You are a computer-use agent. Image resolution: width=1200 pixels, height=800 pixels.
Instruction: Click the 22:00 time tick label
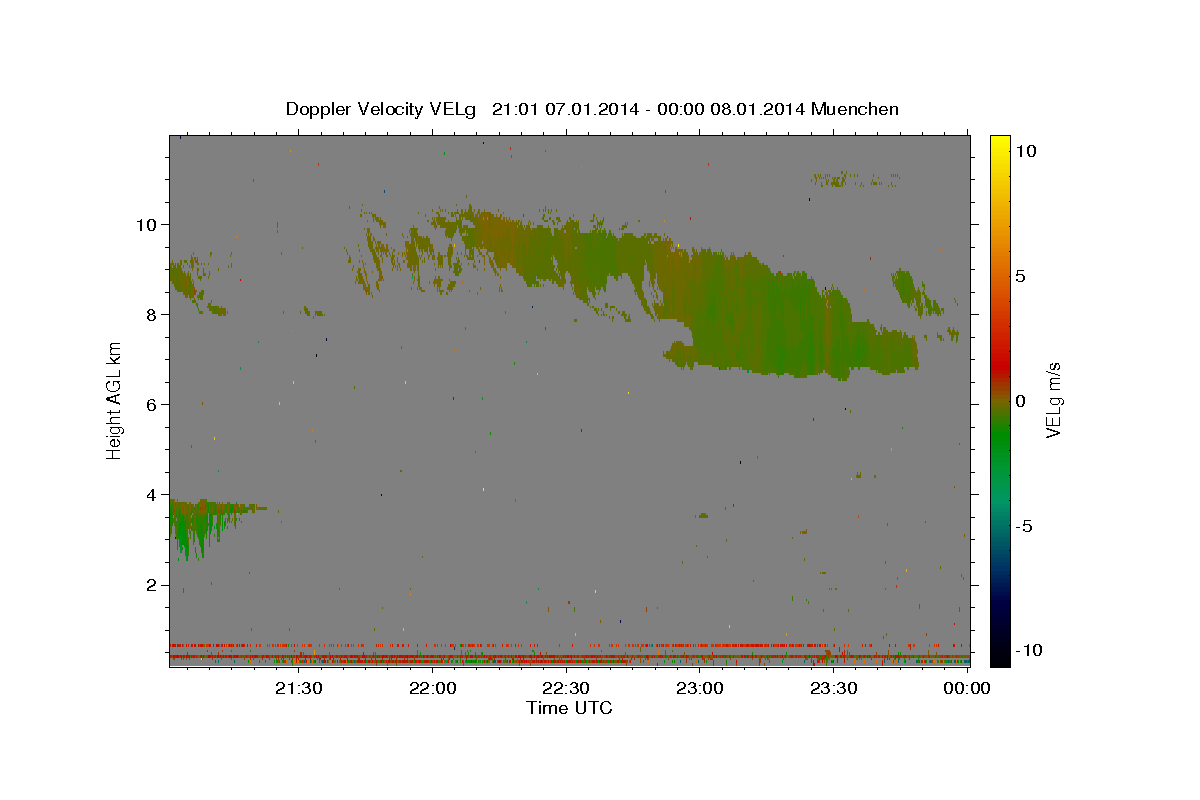click(432, 688)
